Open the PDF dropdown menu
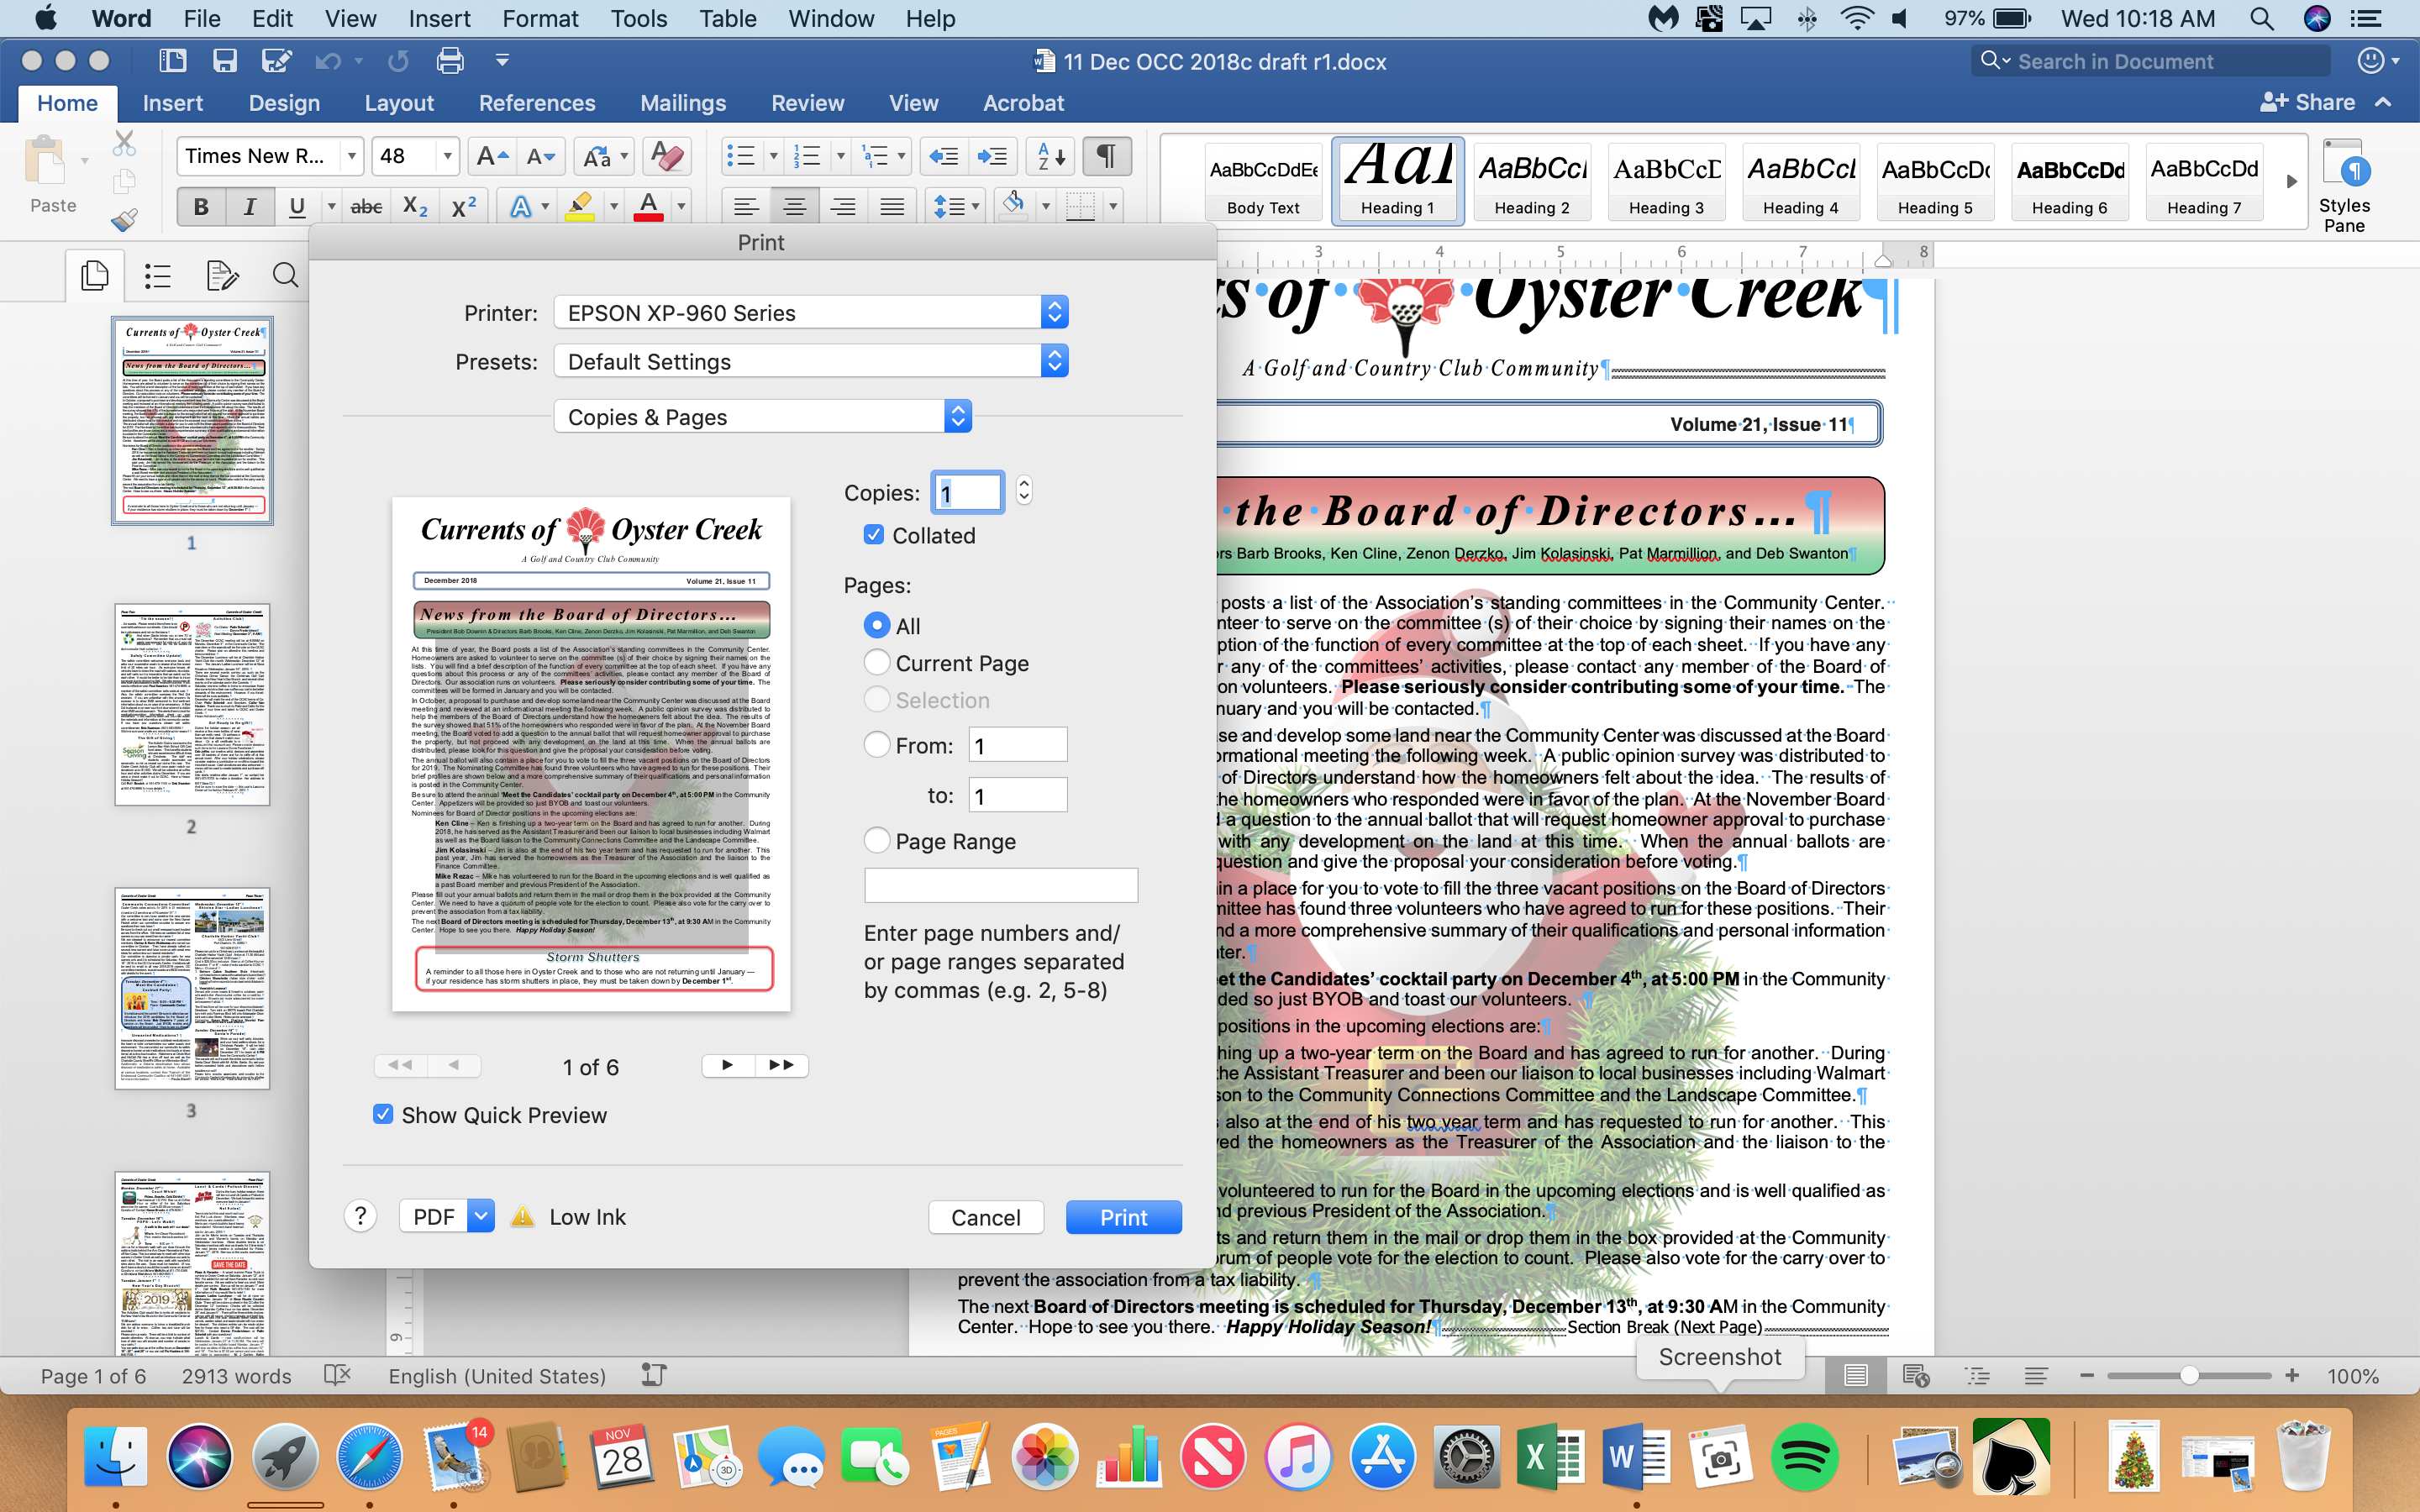Viewport: 2420px width, 1512px height. (x=481, y=1216)
